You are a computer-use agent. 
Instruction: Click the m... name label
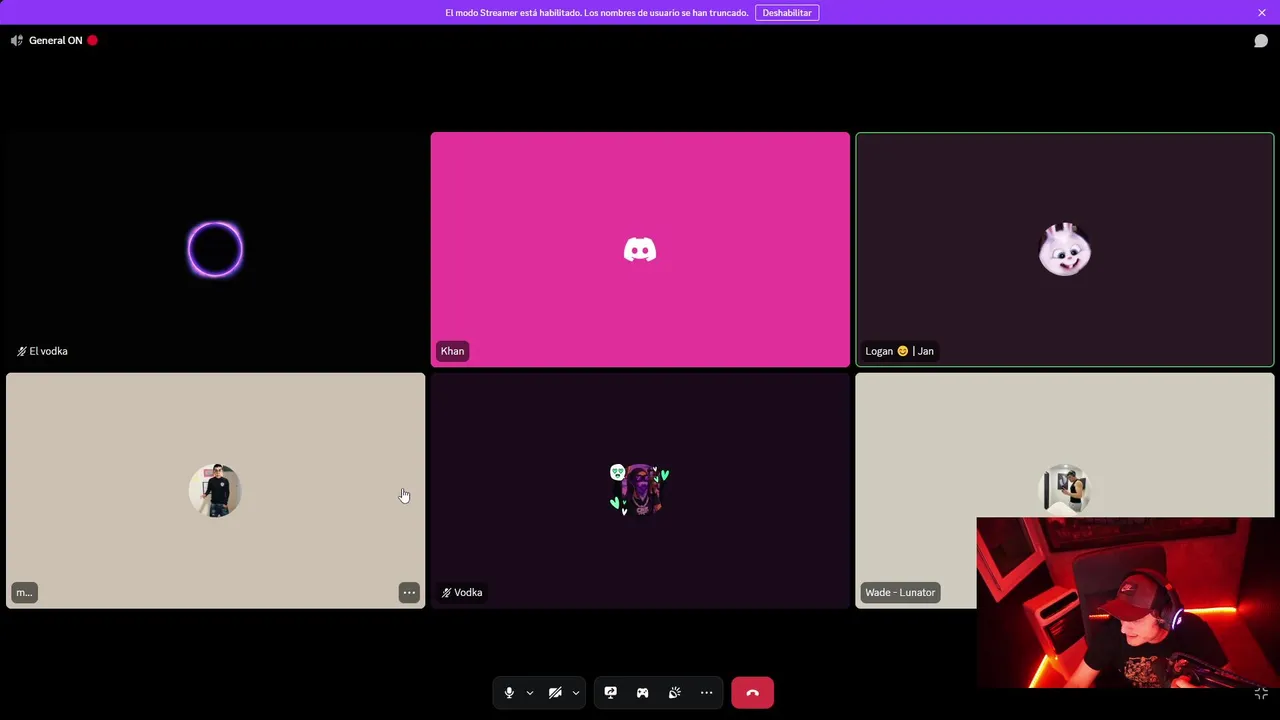pos(24,593)
